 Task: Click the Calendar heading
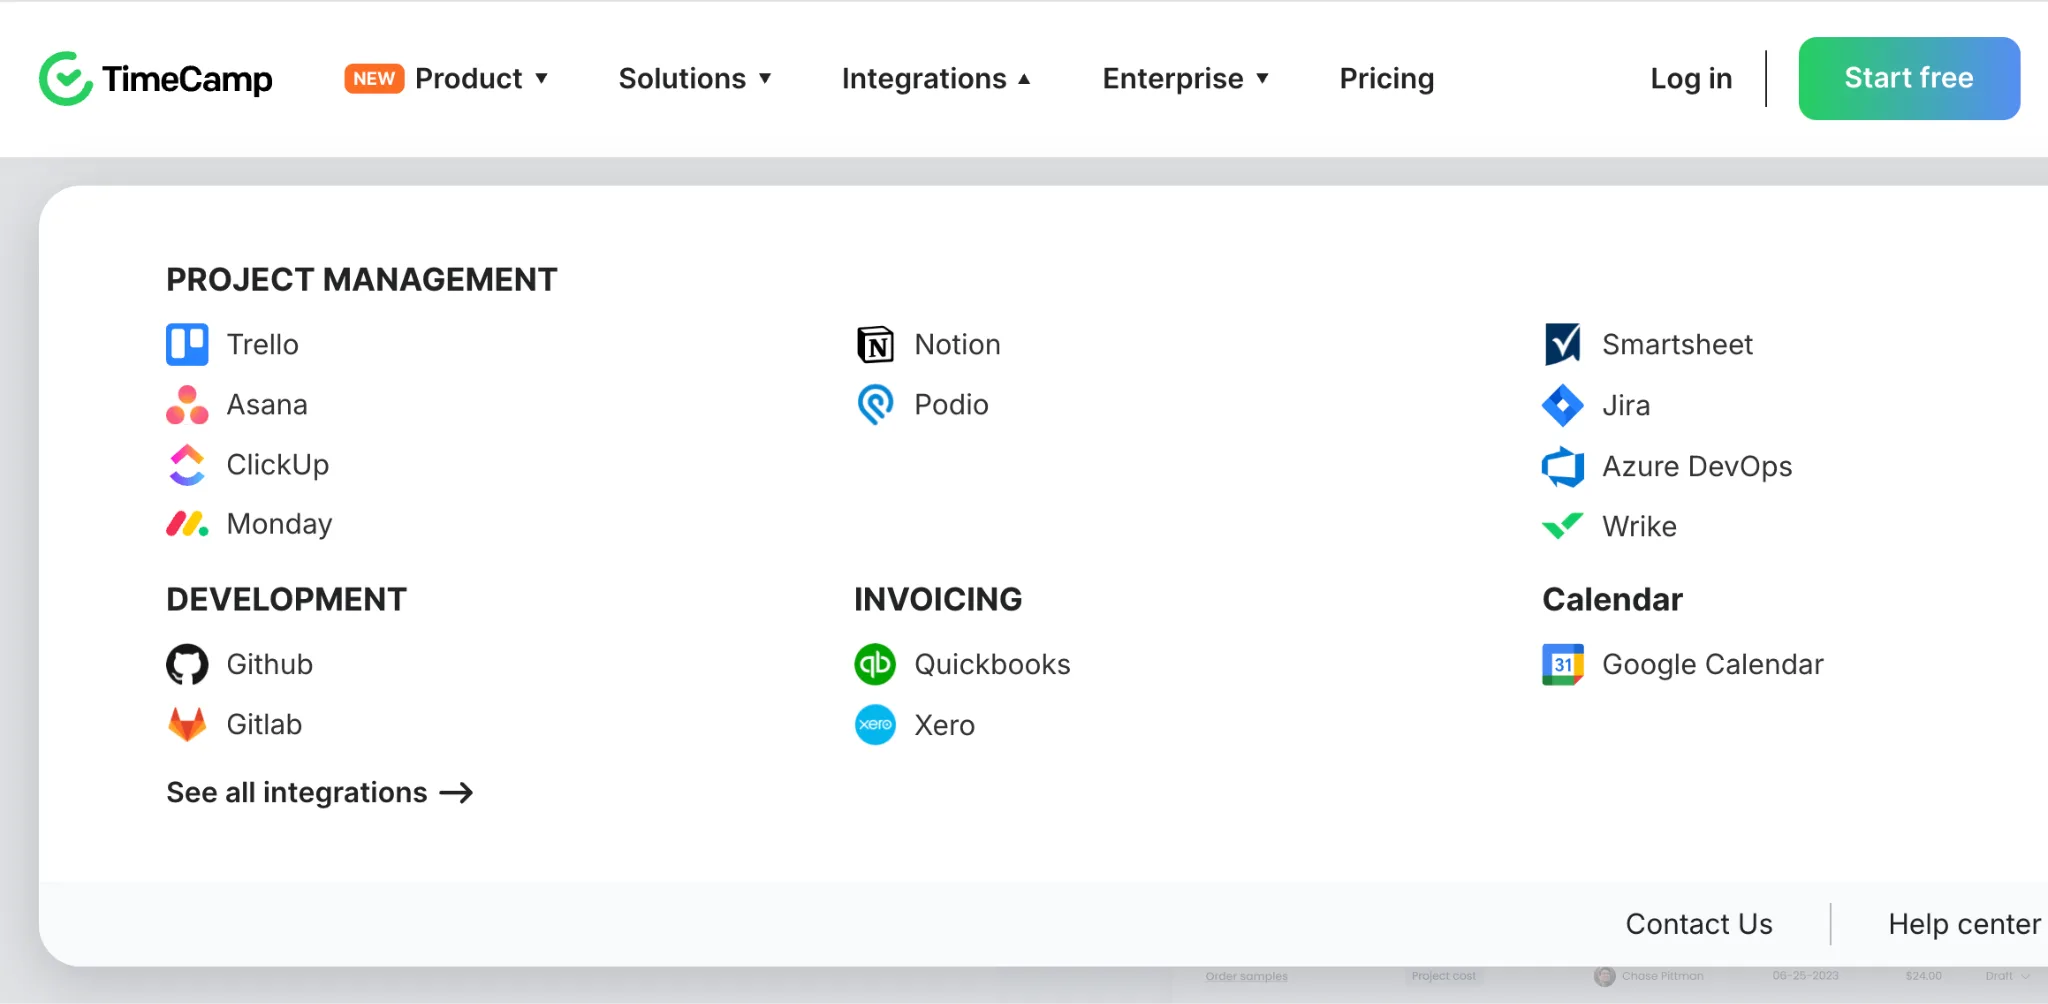pos(1612,600)
